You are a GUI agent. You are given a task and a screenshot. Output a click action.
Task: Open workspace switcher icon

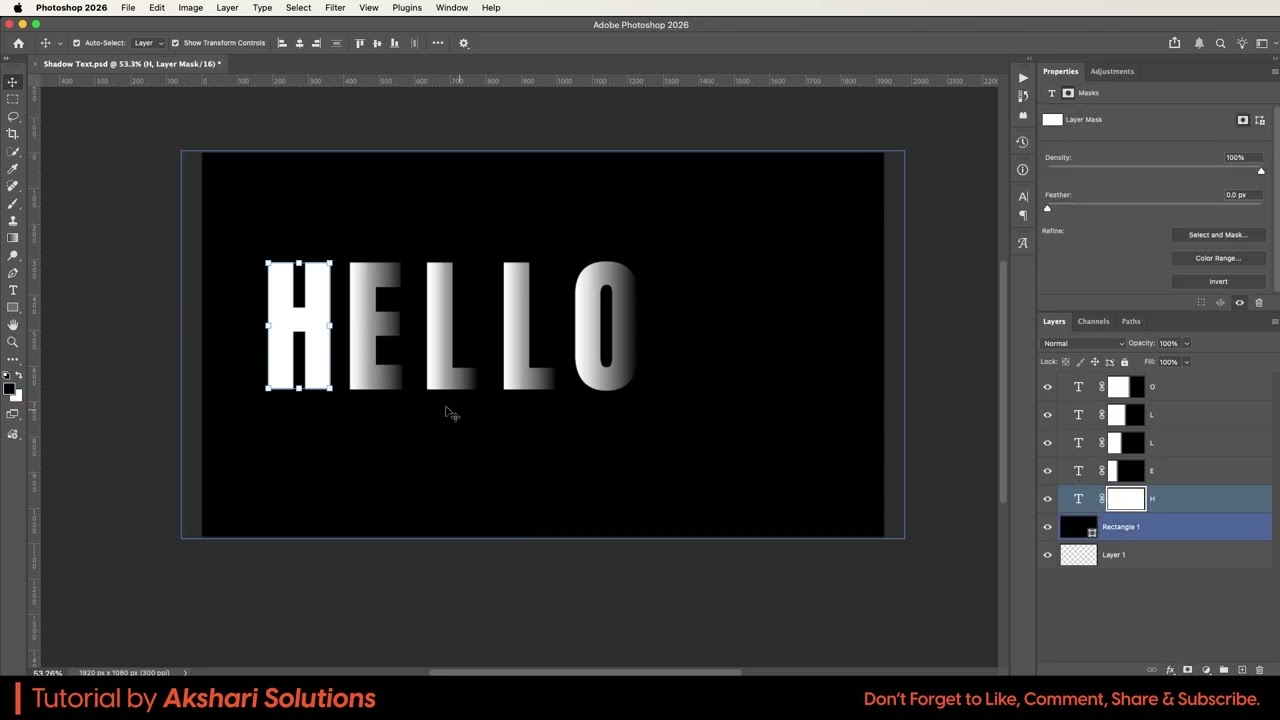pyautogui.click(x=1262, y=43)
